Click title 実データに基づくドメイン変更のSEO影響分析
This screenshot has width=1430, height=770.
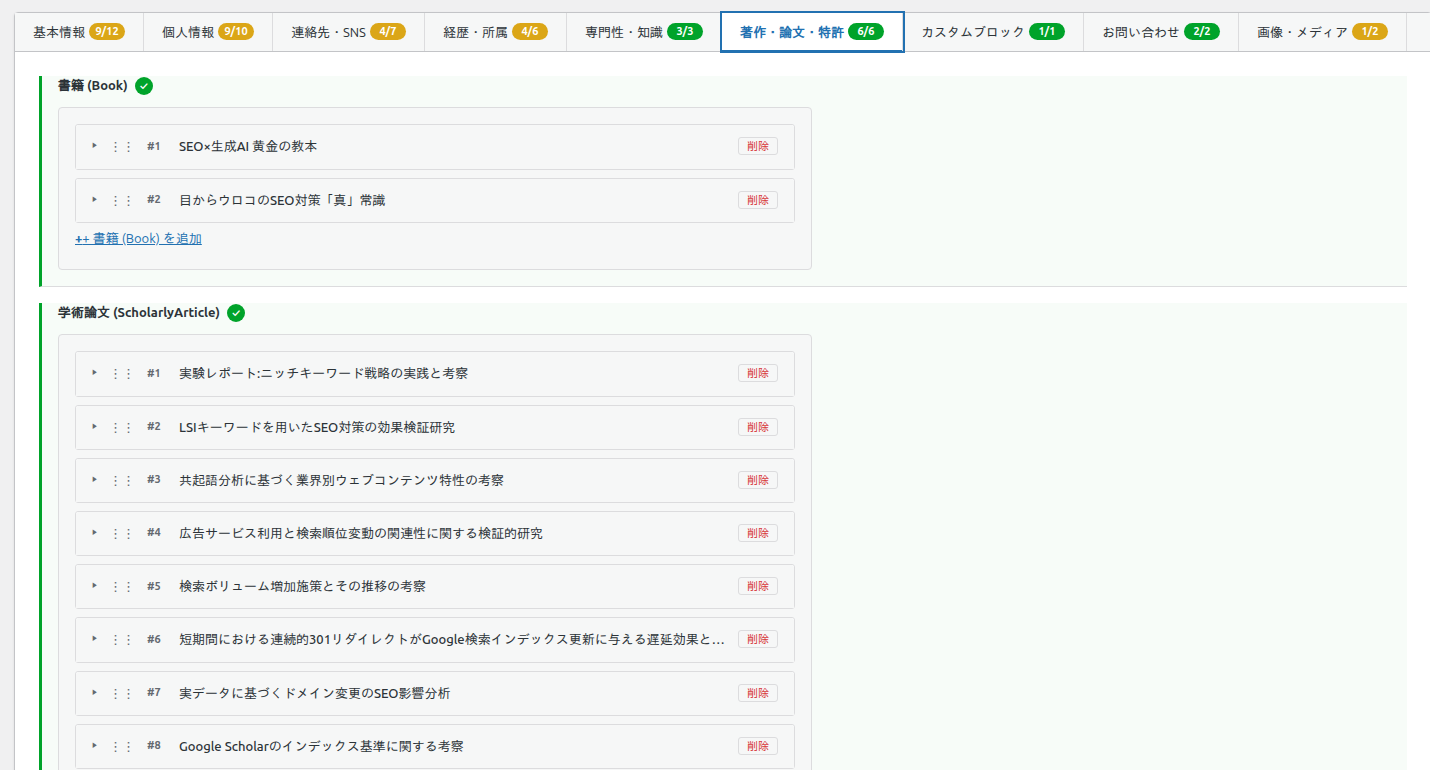(314, 693)
